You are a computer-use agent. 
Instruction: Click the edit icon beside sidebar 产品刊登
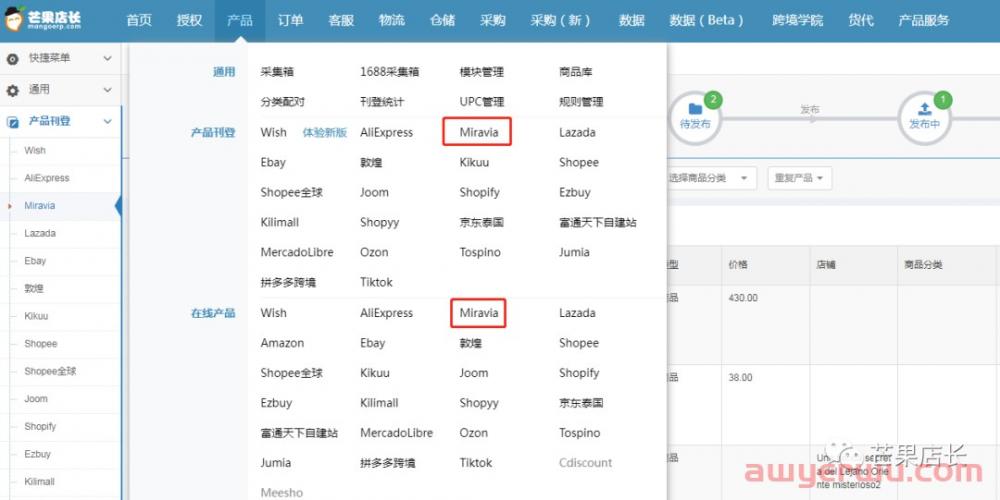click(x=13, y=122)
